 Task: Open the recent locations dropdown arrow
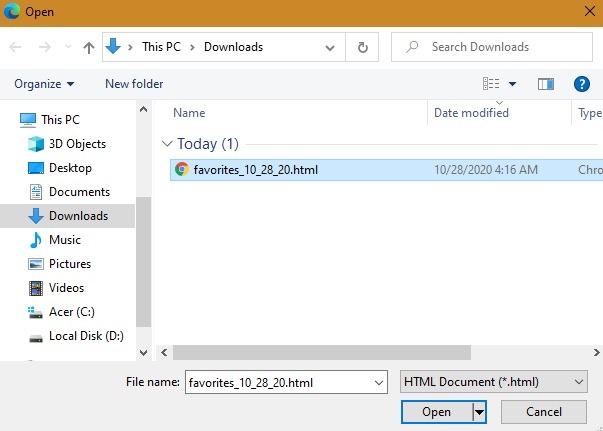[x=68, y=47]
